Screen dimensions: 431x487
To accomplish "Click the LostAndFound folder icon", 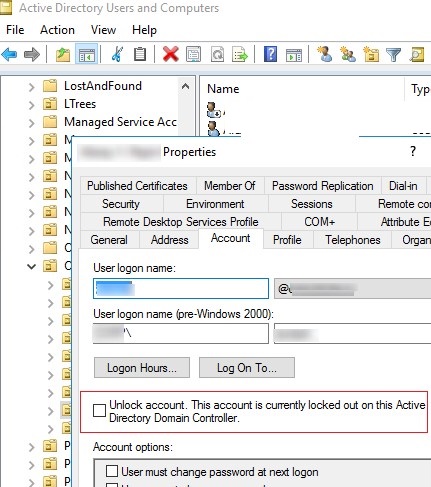I will point(50,86).
